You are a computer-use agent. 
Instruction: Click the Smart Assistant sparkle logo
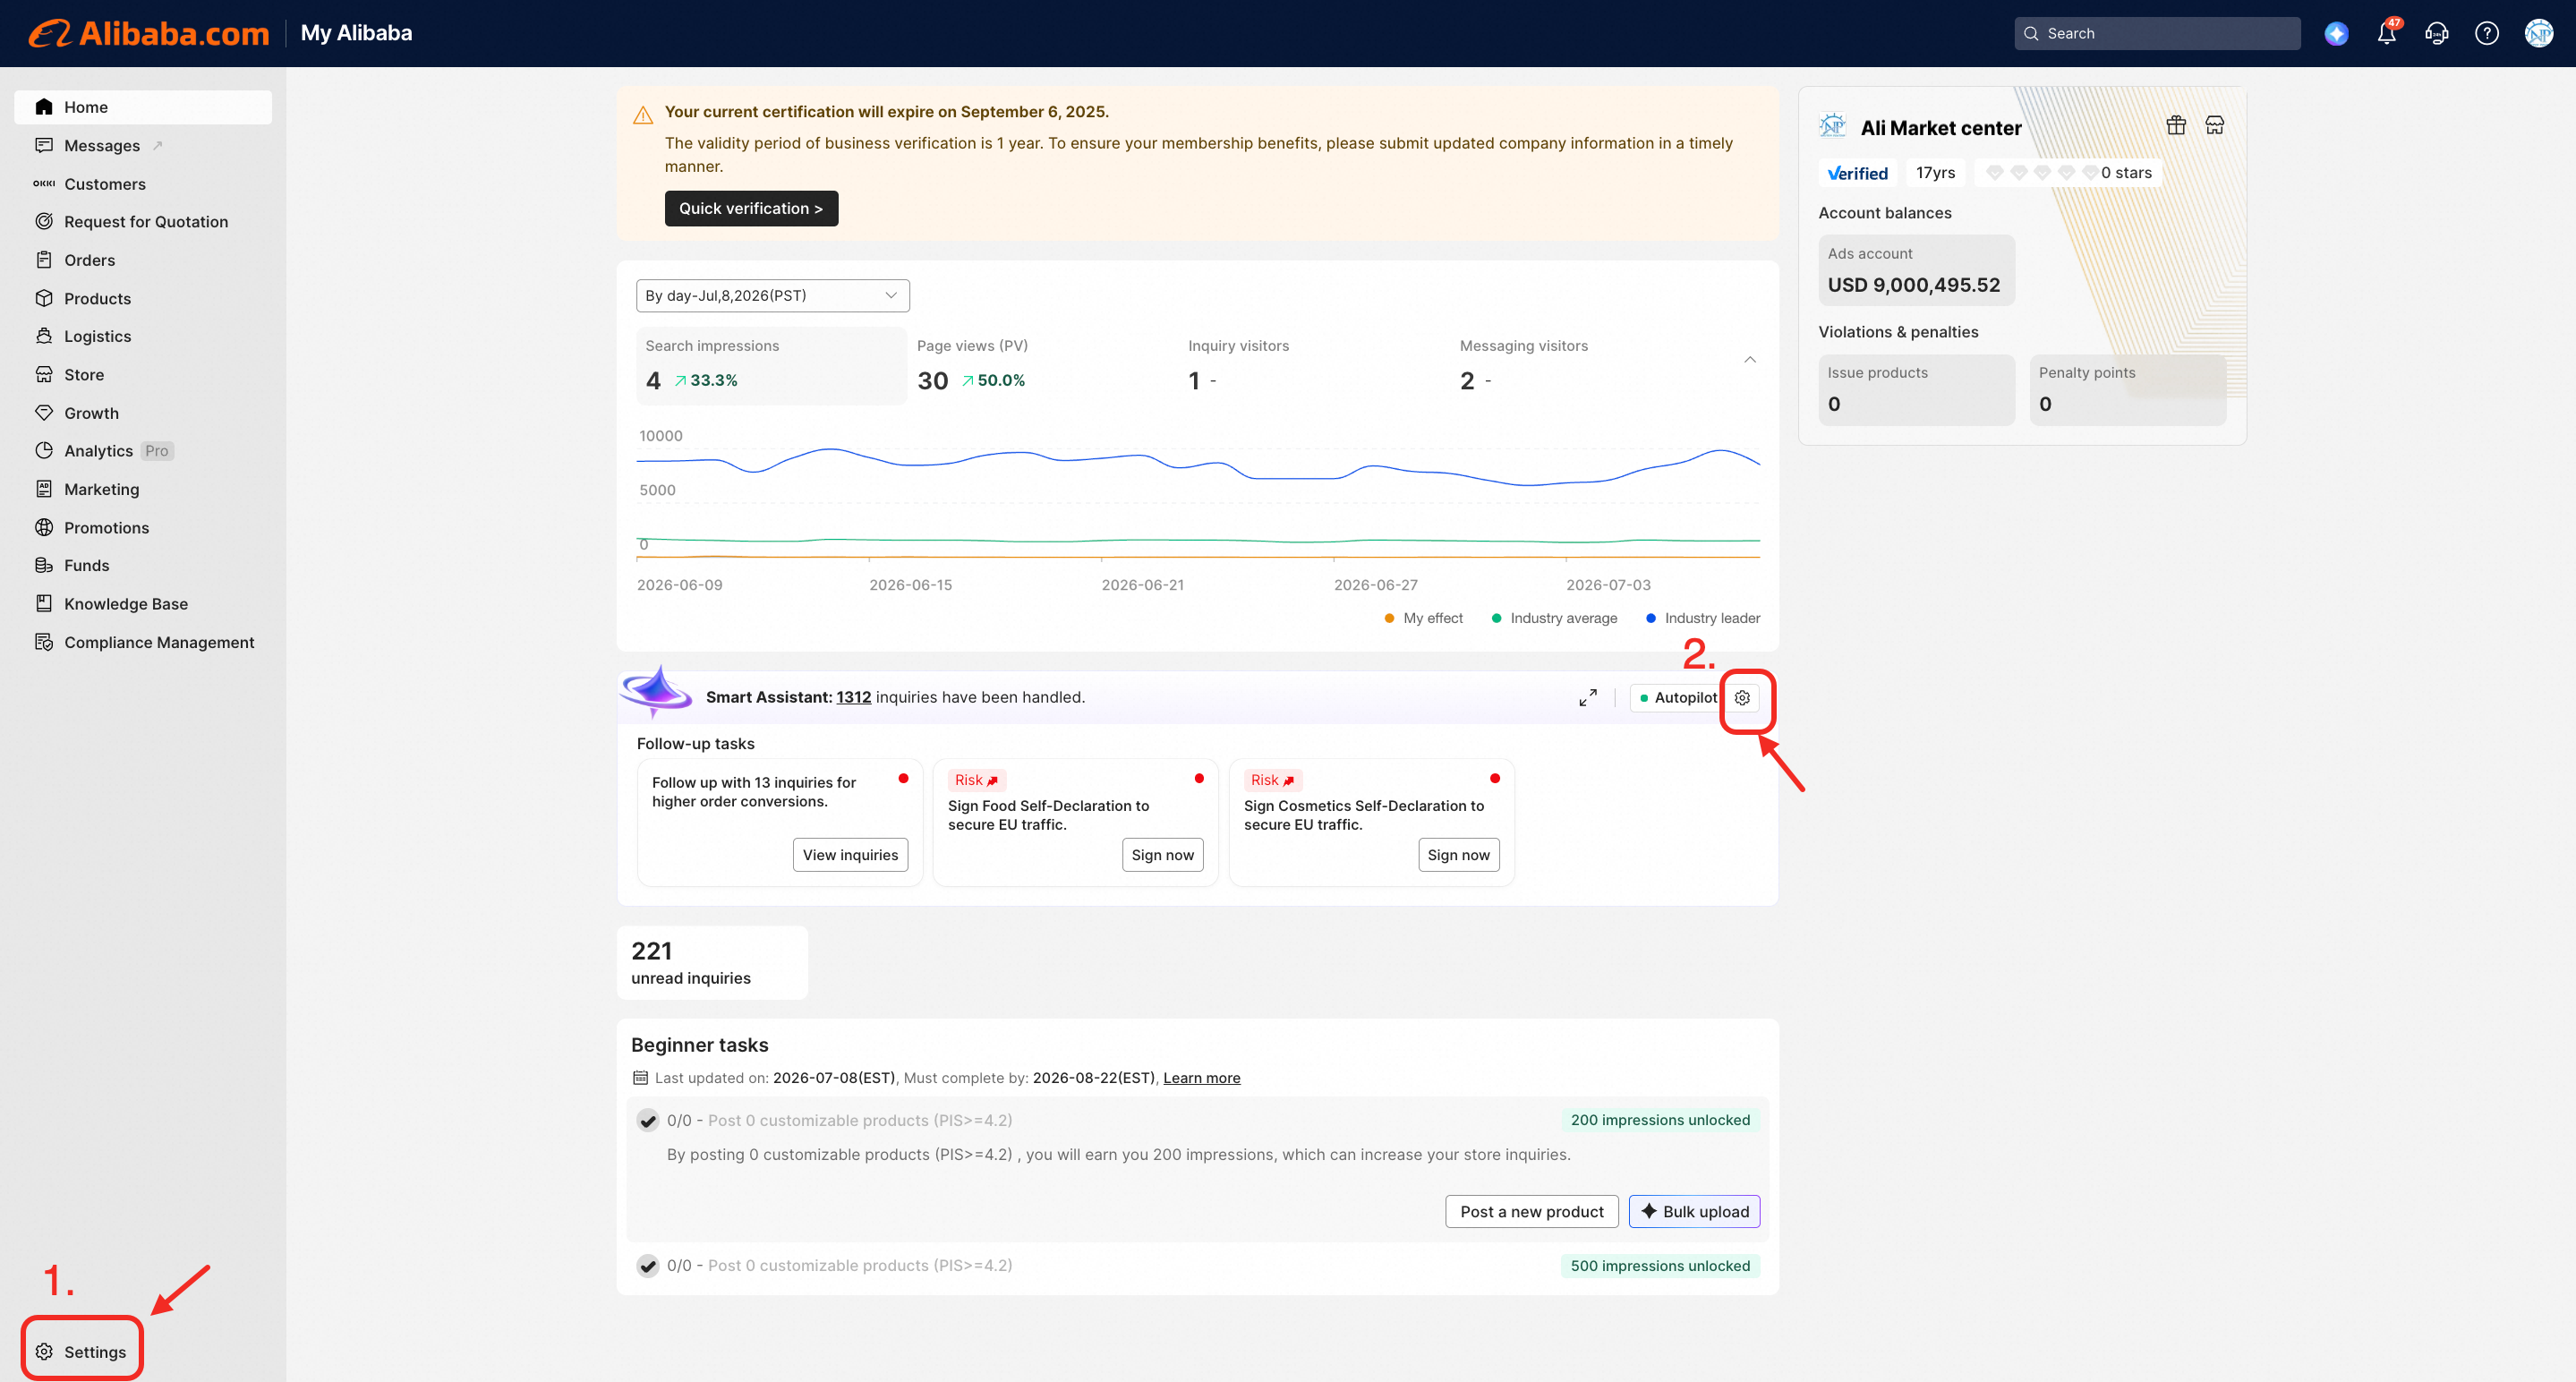tap(656, 691)
